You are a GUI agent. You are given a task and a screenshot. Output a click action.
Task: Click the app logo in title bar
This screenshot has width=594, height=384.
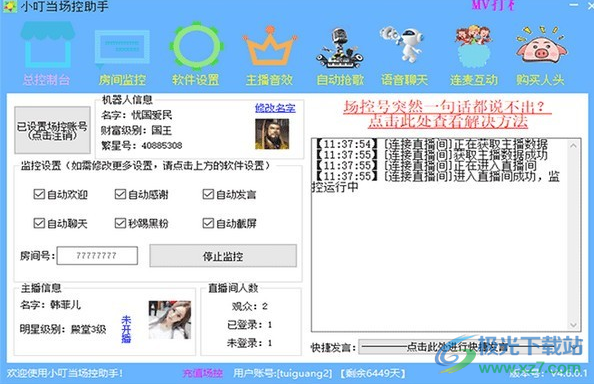point(9,6)
